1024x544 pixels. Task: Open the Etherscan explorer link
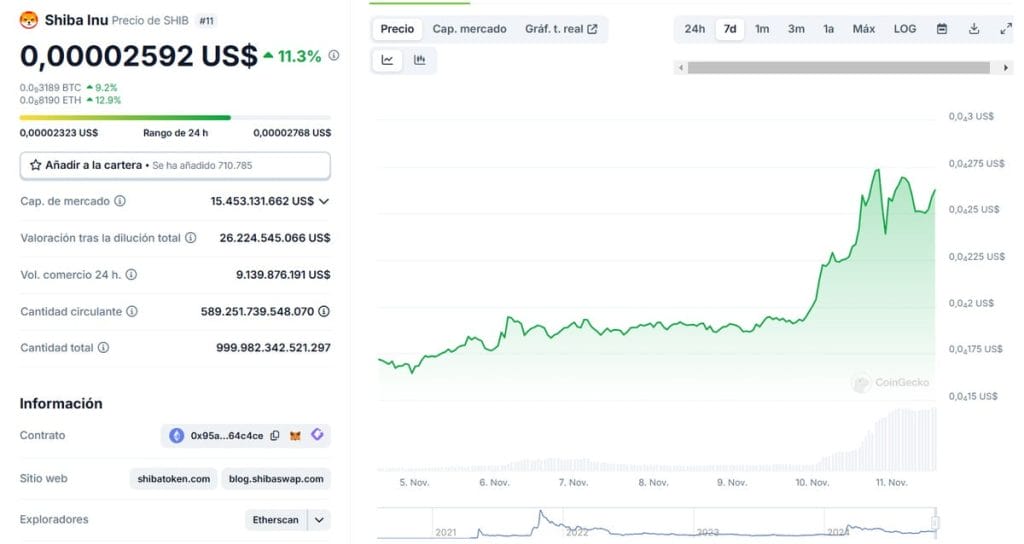276,520
